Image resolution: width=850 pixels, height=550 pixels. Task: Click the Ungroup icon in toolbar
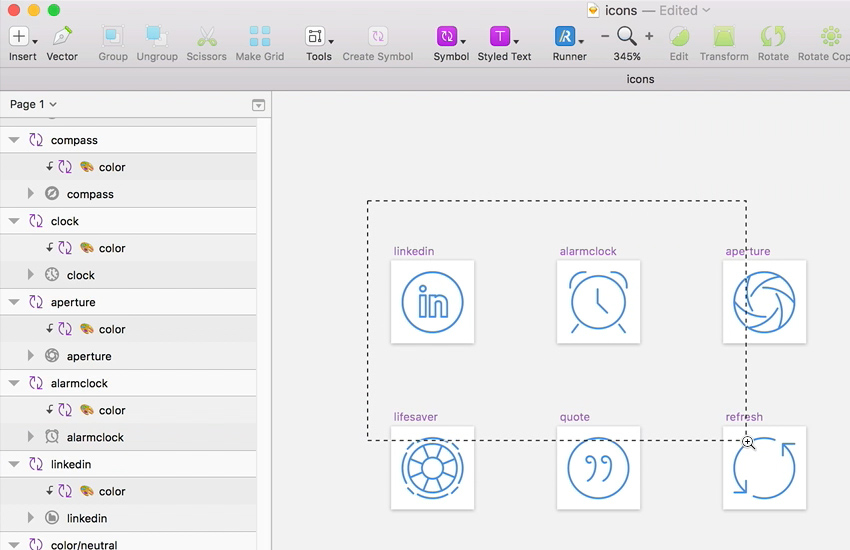(x=156, y=37)
